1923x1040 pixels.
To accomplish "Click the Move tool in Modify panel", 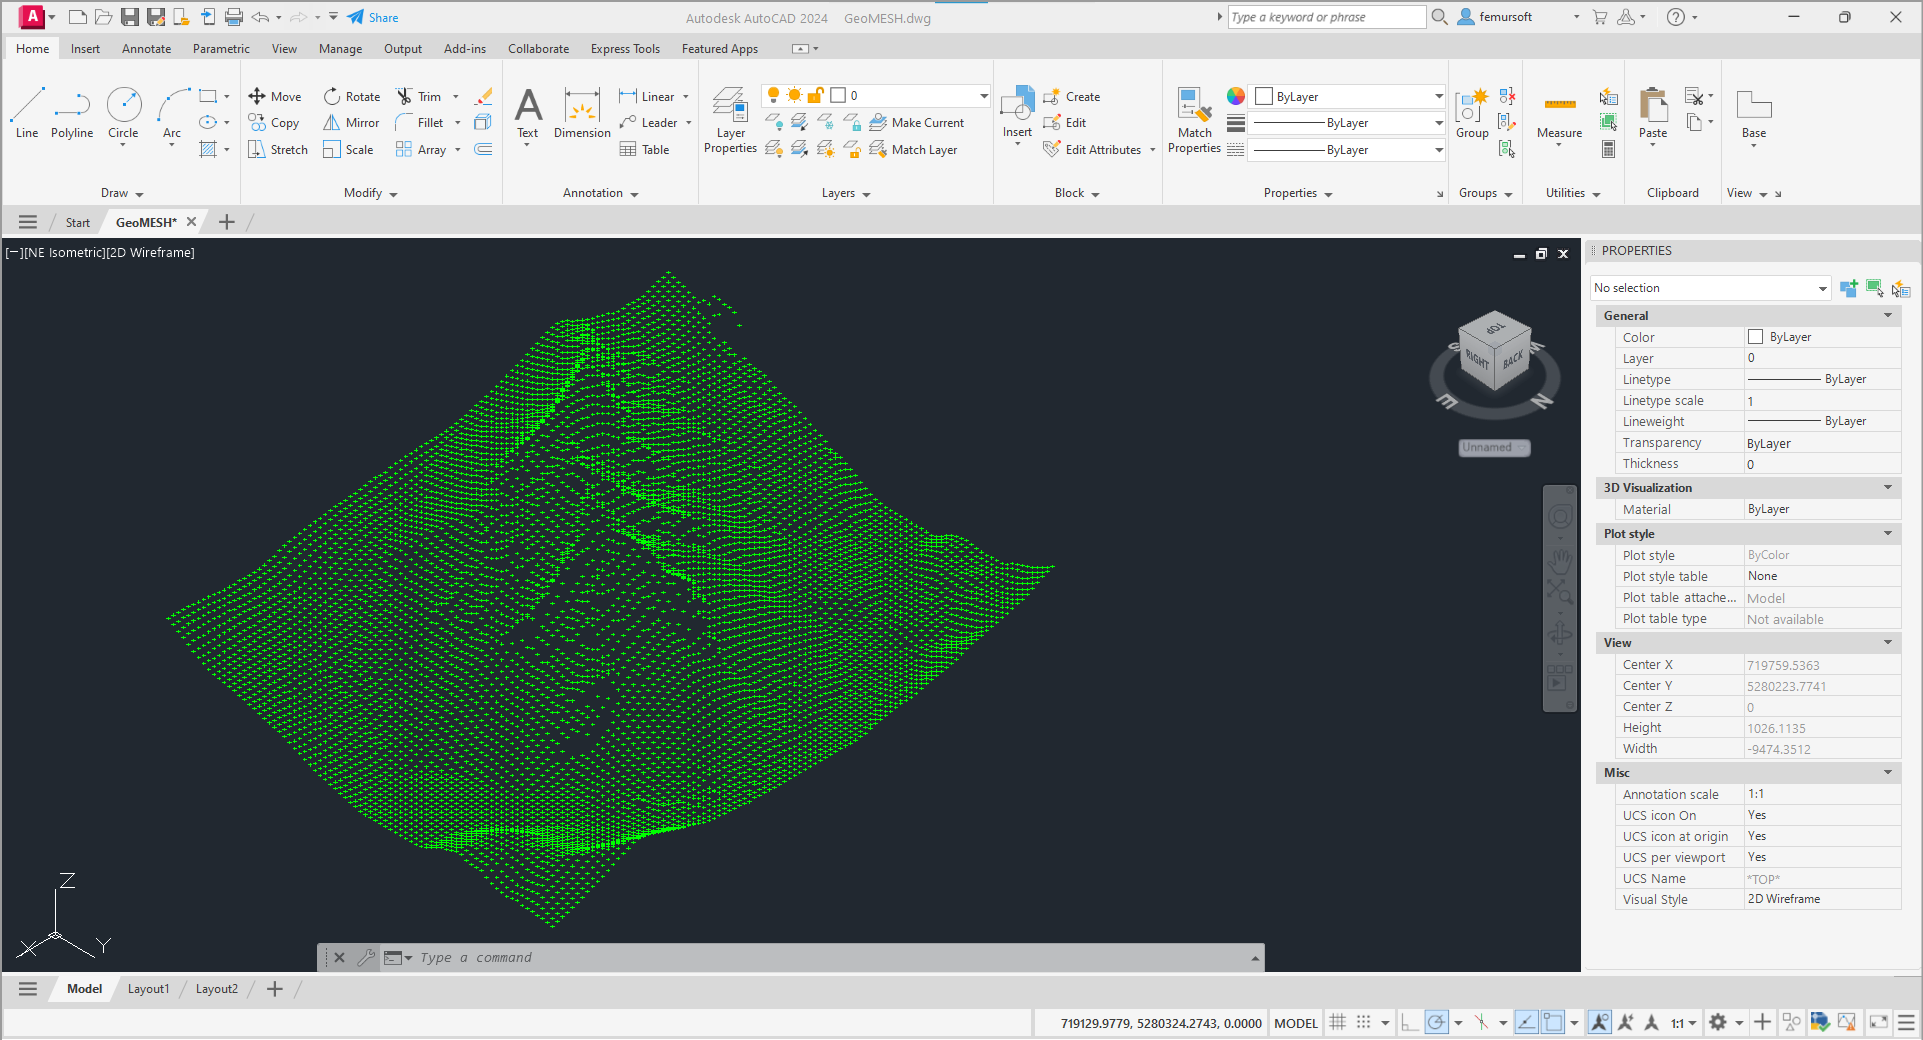I will 275,97.
